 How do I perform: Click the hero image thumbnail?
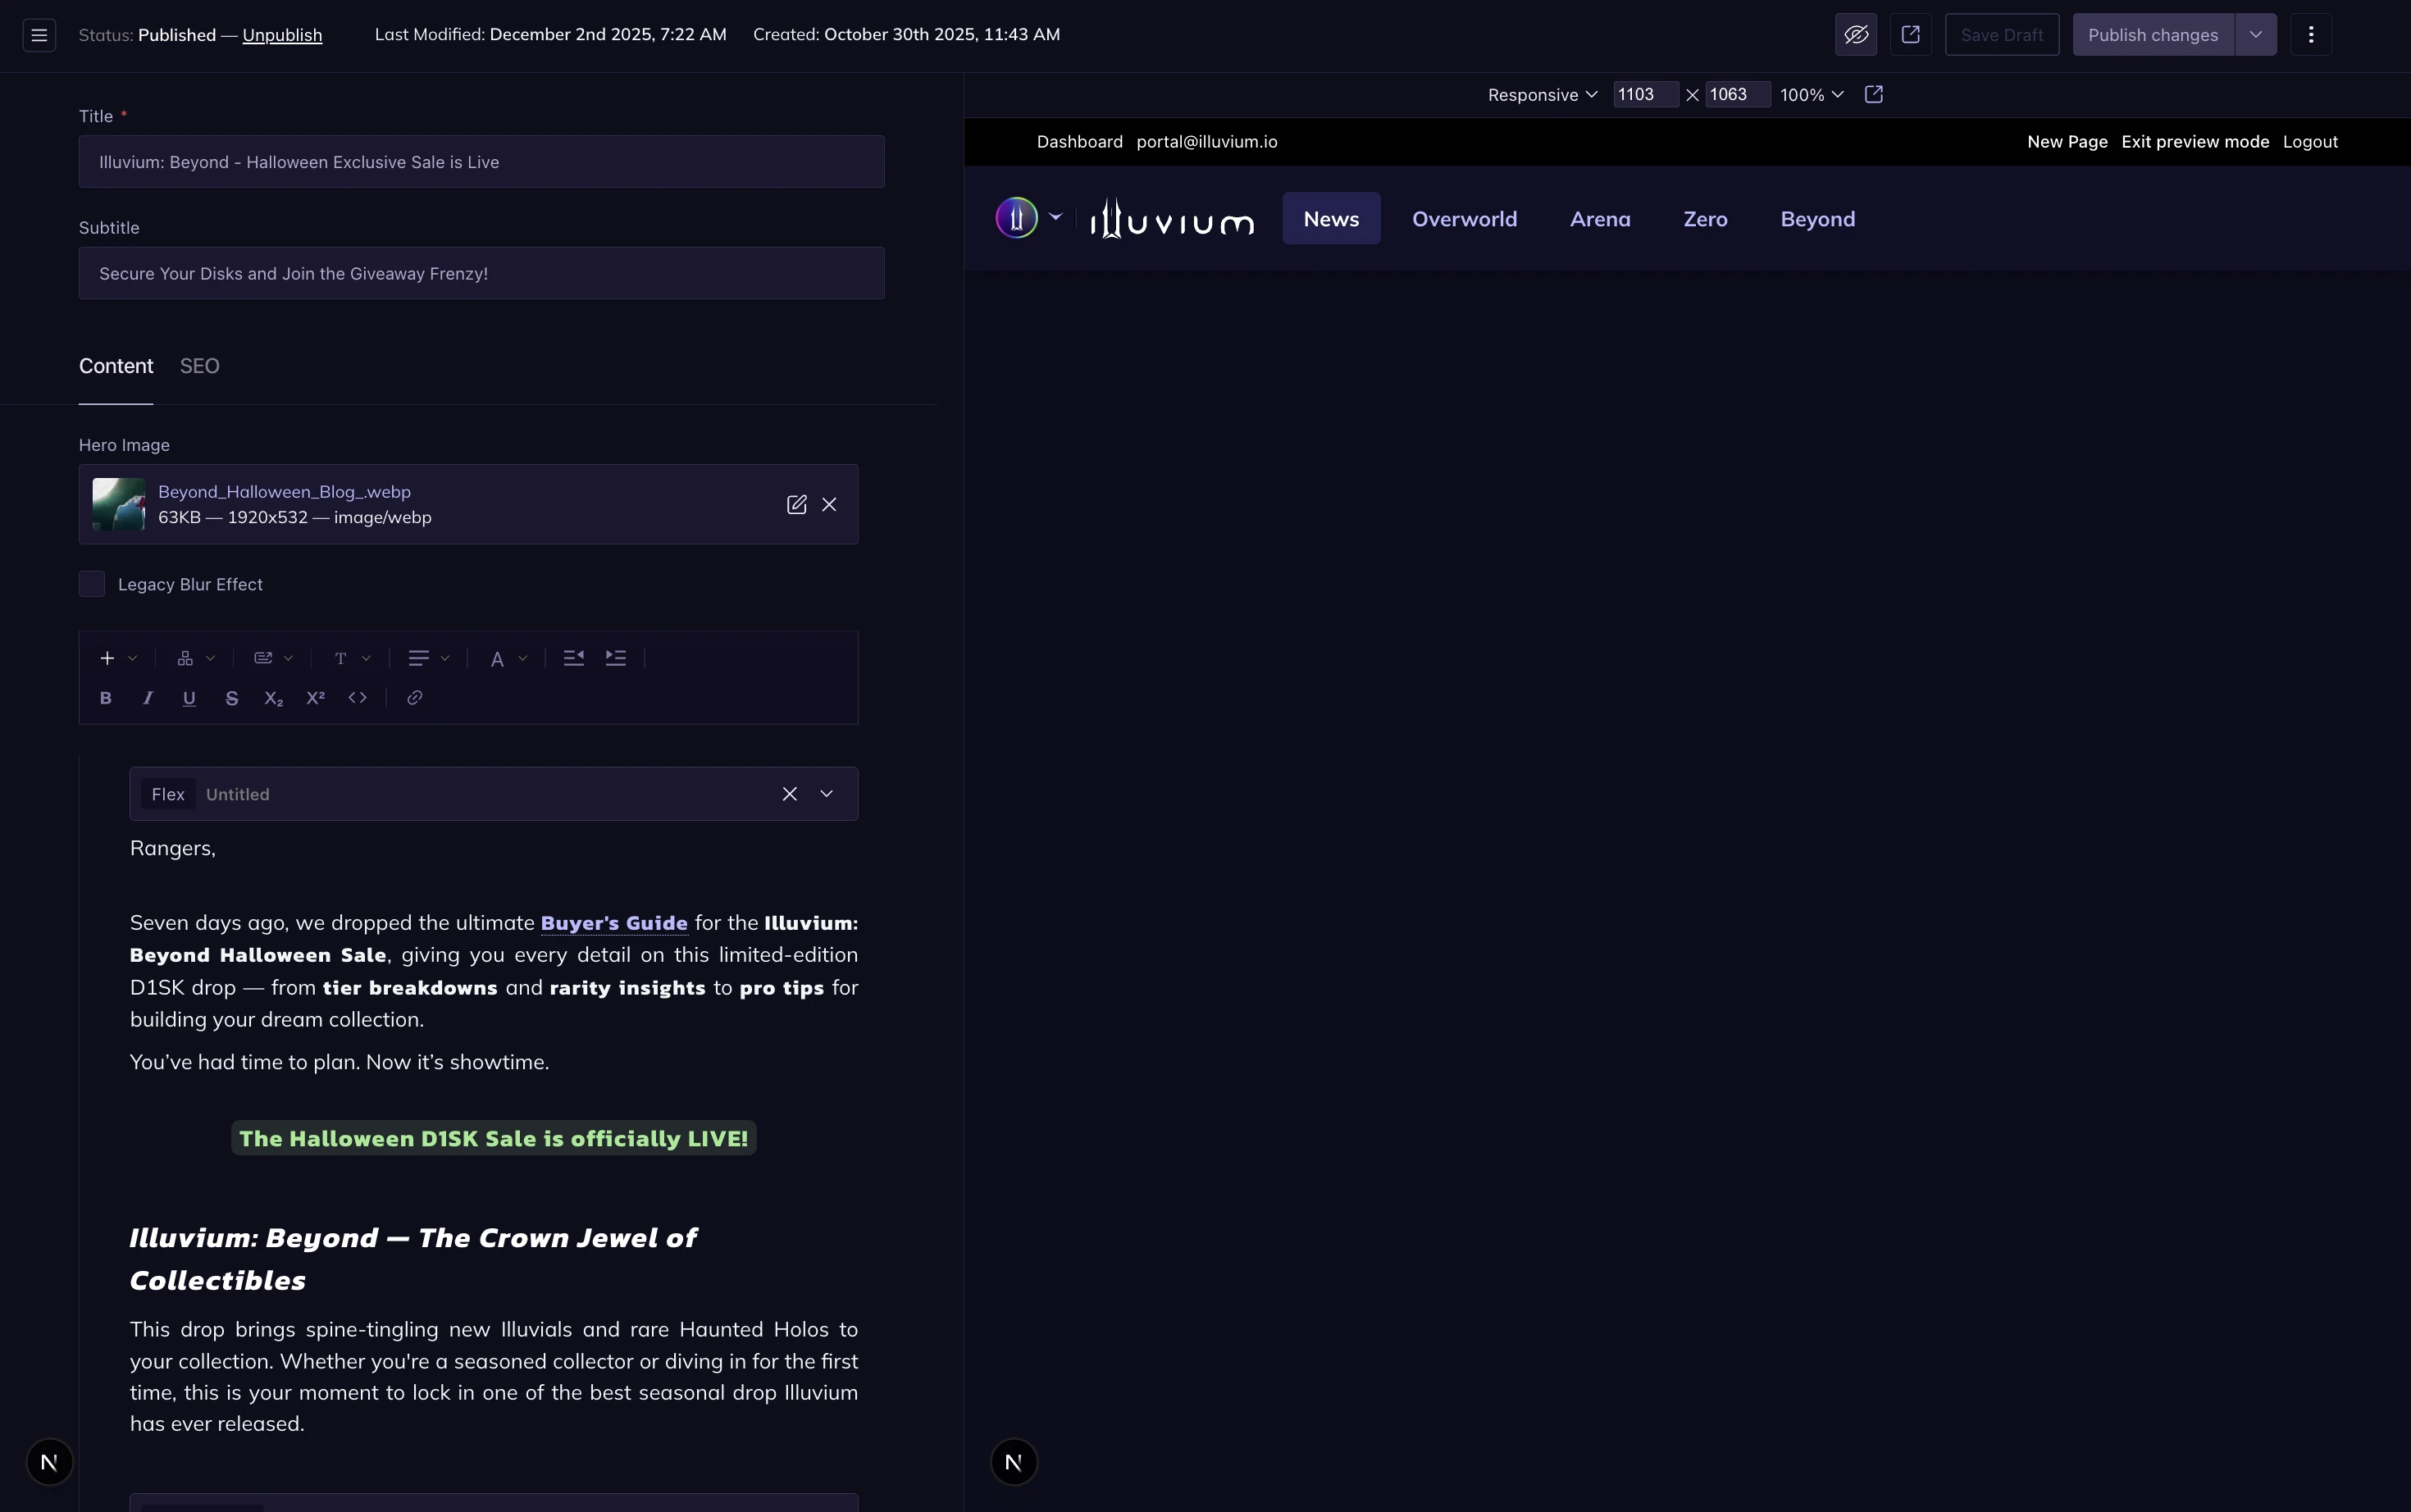(118, 504)
